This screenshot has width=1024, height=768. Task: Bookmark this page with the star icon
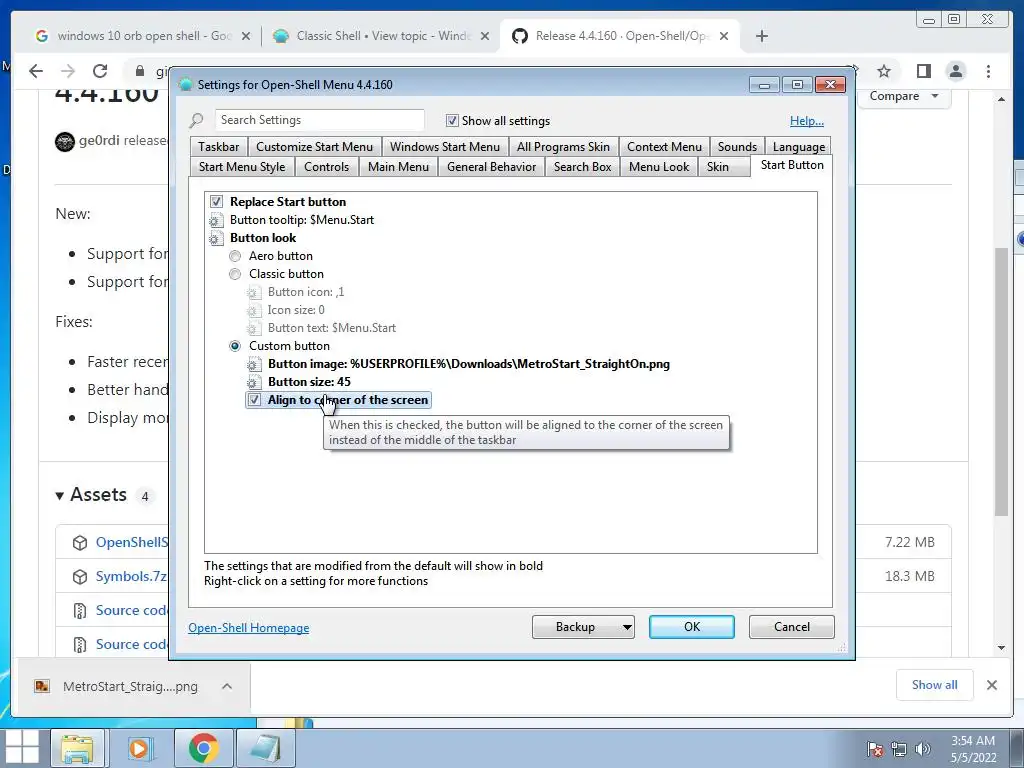[884, 71]
